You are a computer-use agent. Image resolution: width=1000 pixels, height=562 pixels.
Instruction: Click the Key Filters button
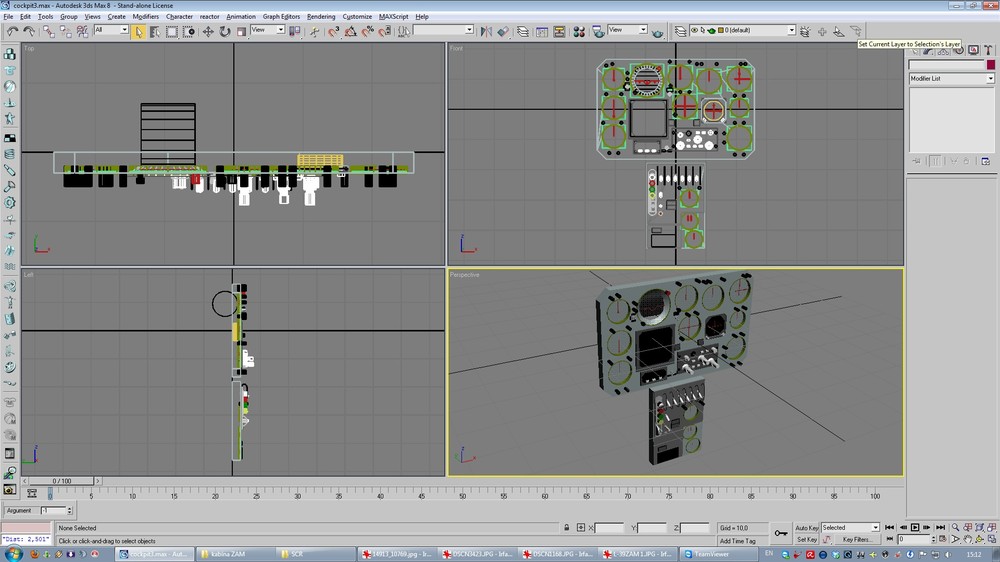coord(856,540)
